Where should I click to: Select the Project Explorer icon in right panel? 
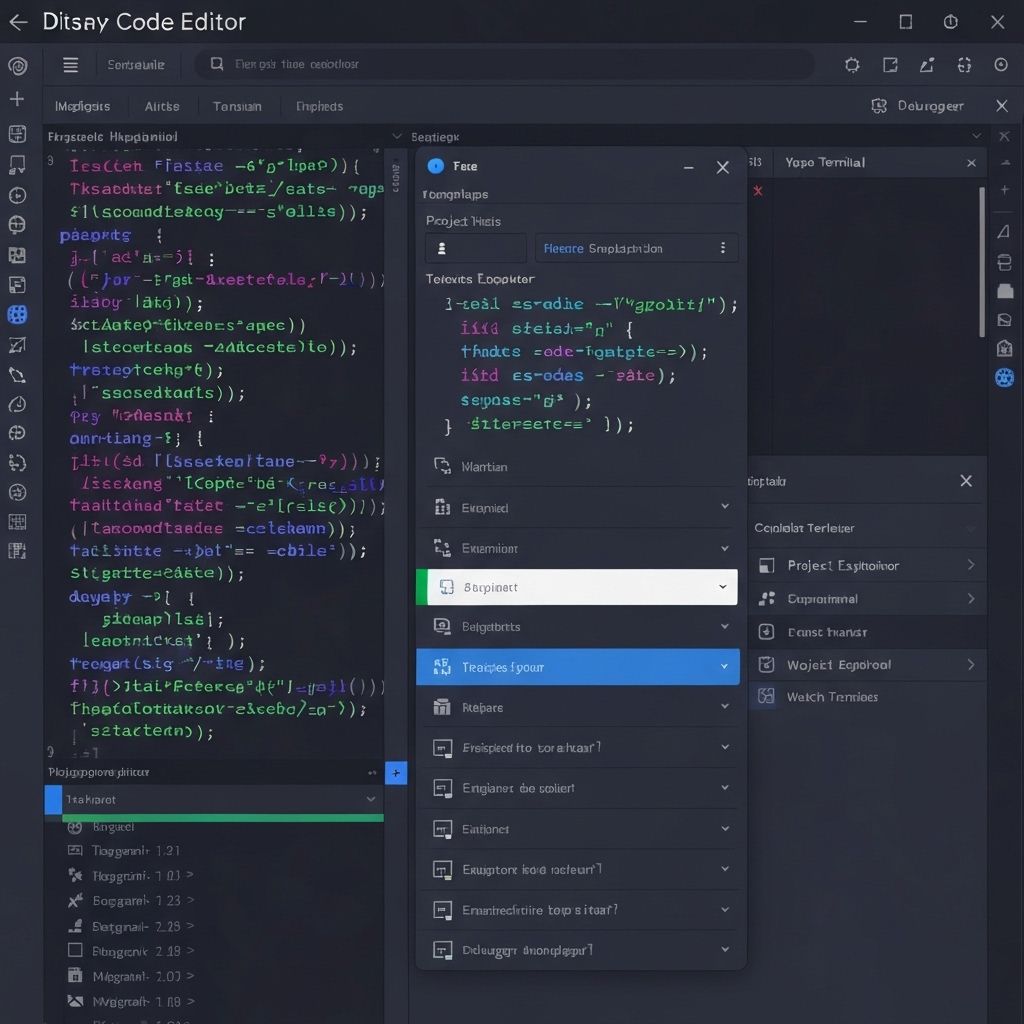click(766, 565)
